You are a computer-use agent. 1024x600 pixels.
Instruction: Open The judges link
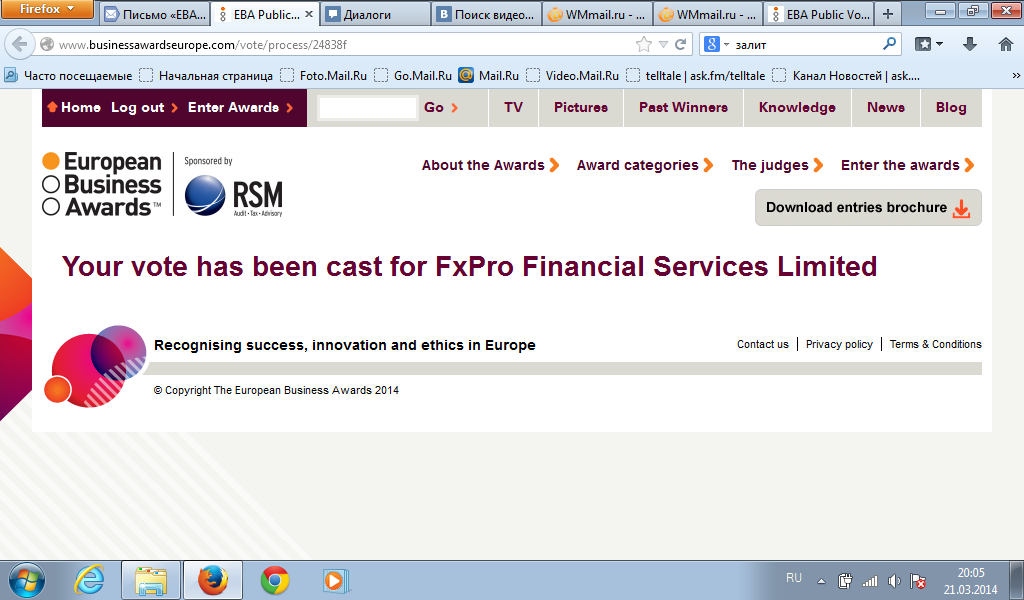777,165
